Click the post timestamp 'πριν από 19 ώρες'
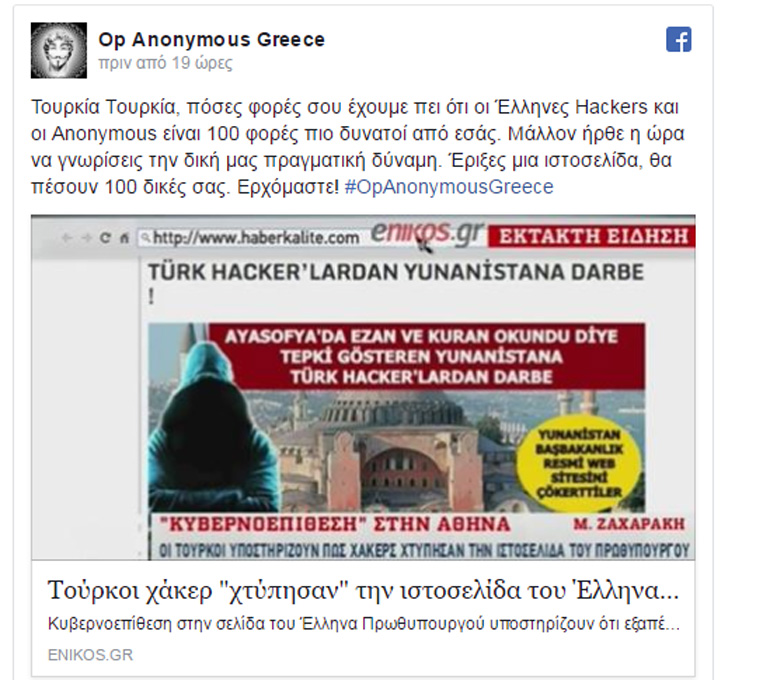 coord(165,63)
